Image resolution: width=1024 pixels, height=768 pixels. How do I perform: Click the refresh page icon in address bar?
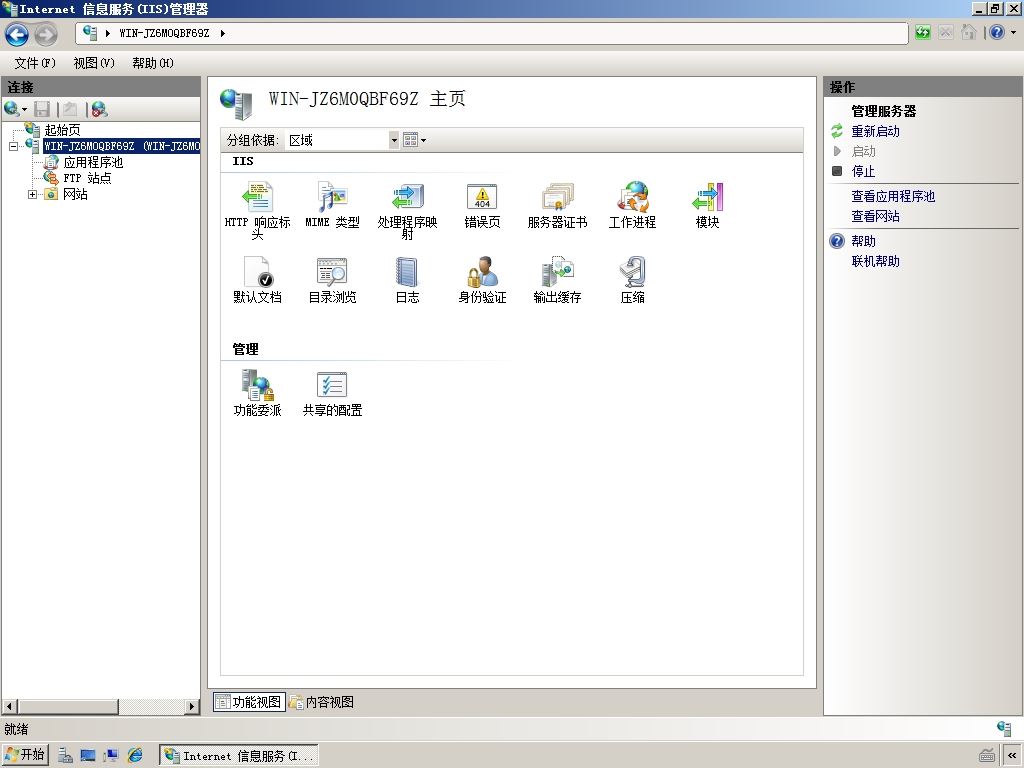(923, 33)
